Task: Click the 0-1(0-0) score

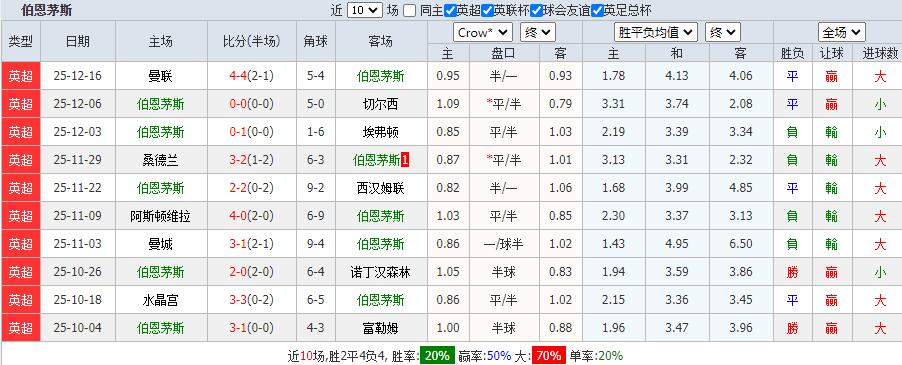Action: click(x=251, y=132)
